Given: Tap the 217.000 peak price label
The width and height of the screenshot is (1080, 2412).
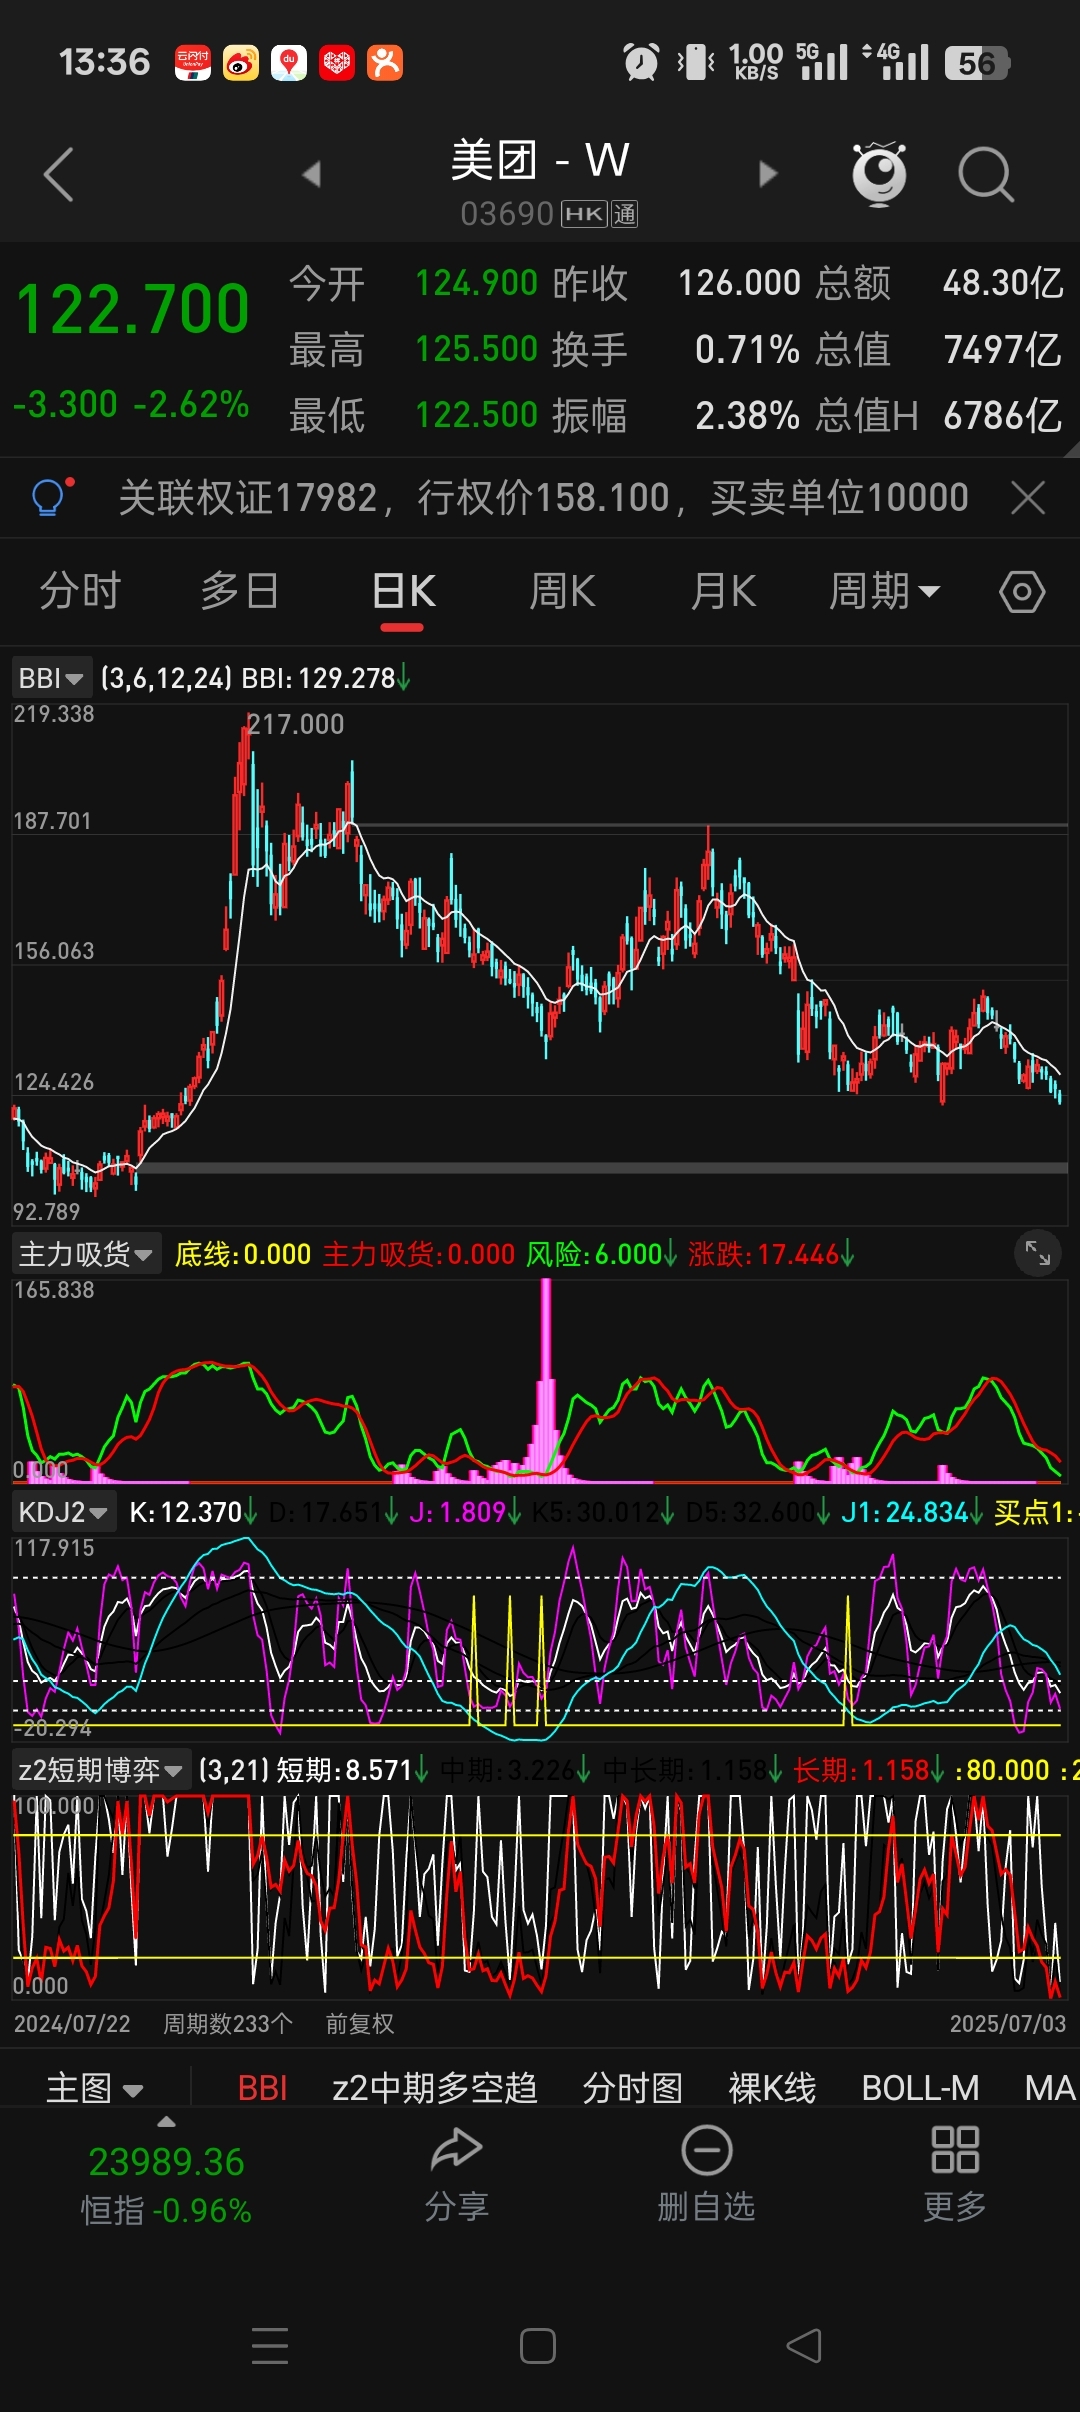Looking at the screenshot, I should coord(296,724).
